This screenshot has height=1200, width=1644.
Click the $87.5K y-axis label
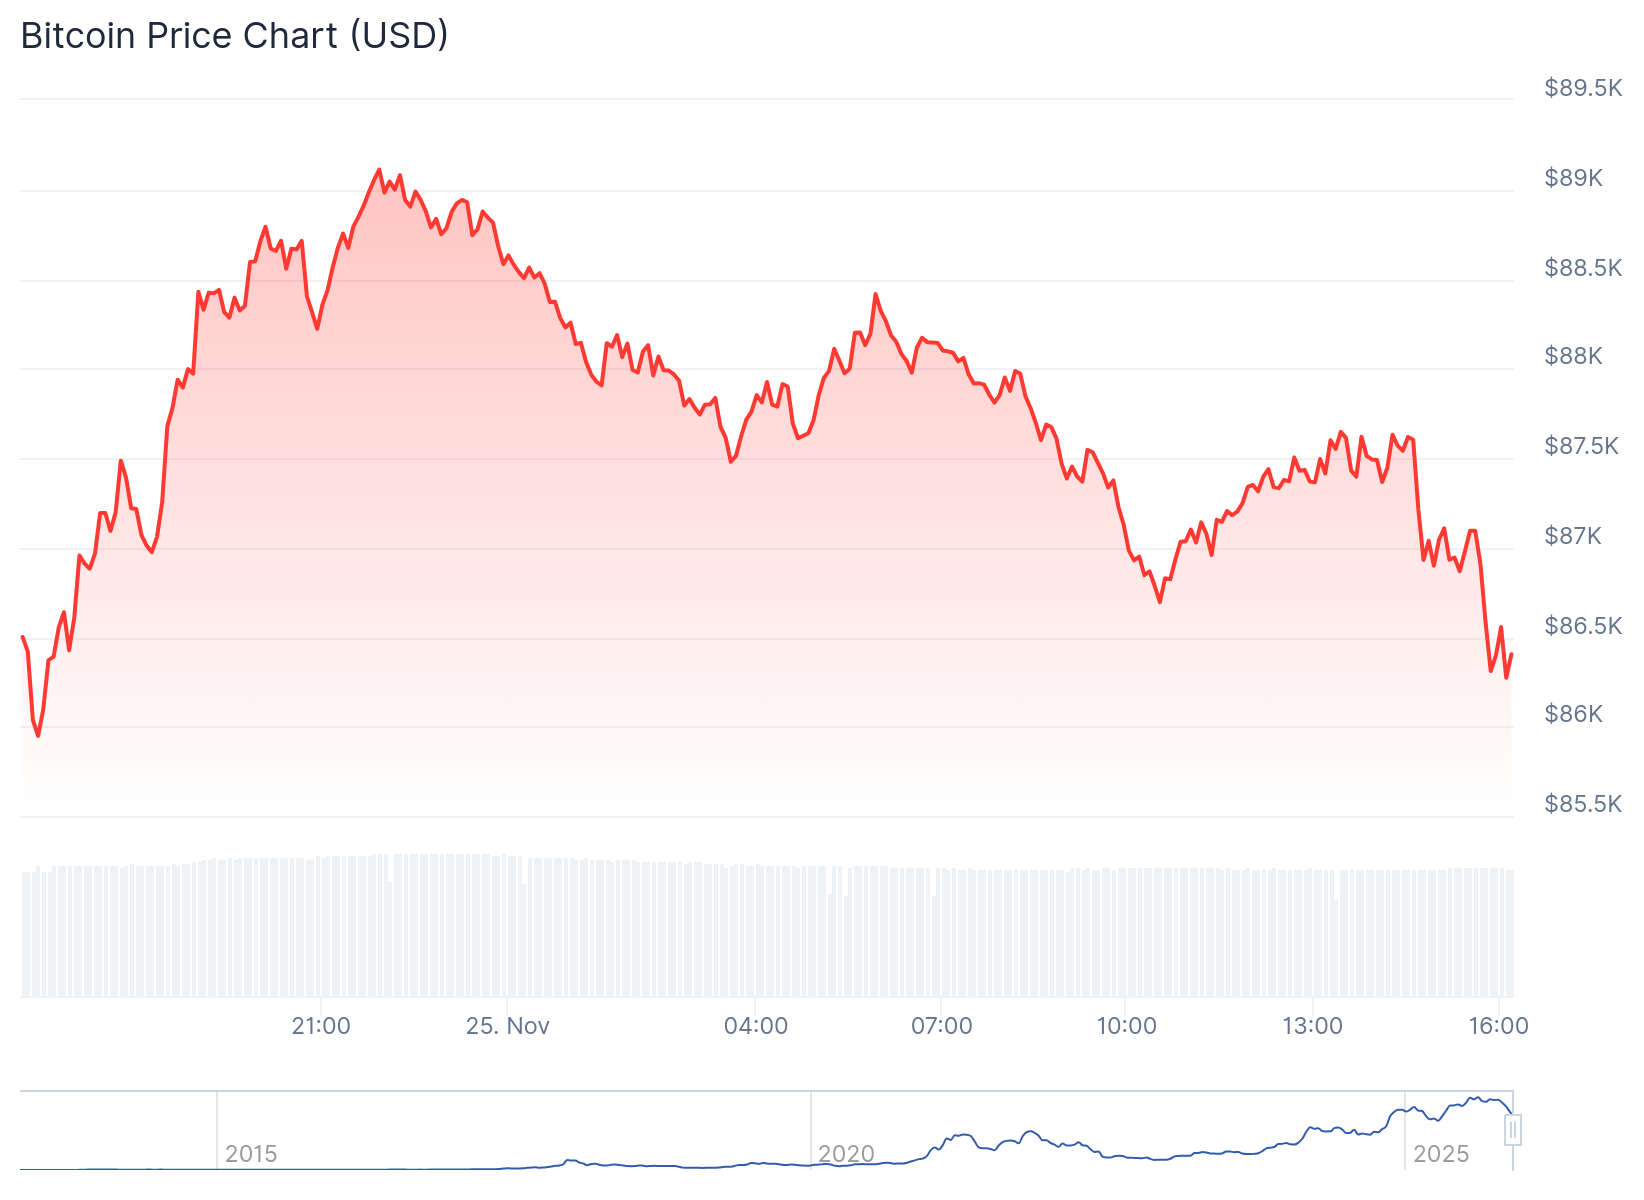[1581, 446]
